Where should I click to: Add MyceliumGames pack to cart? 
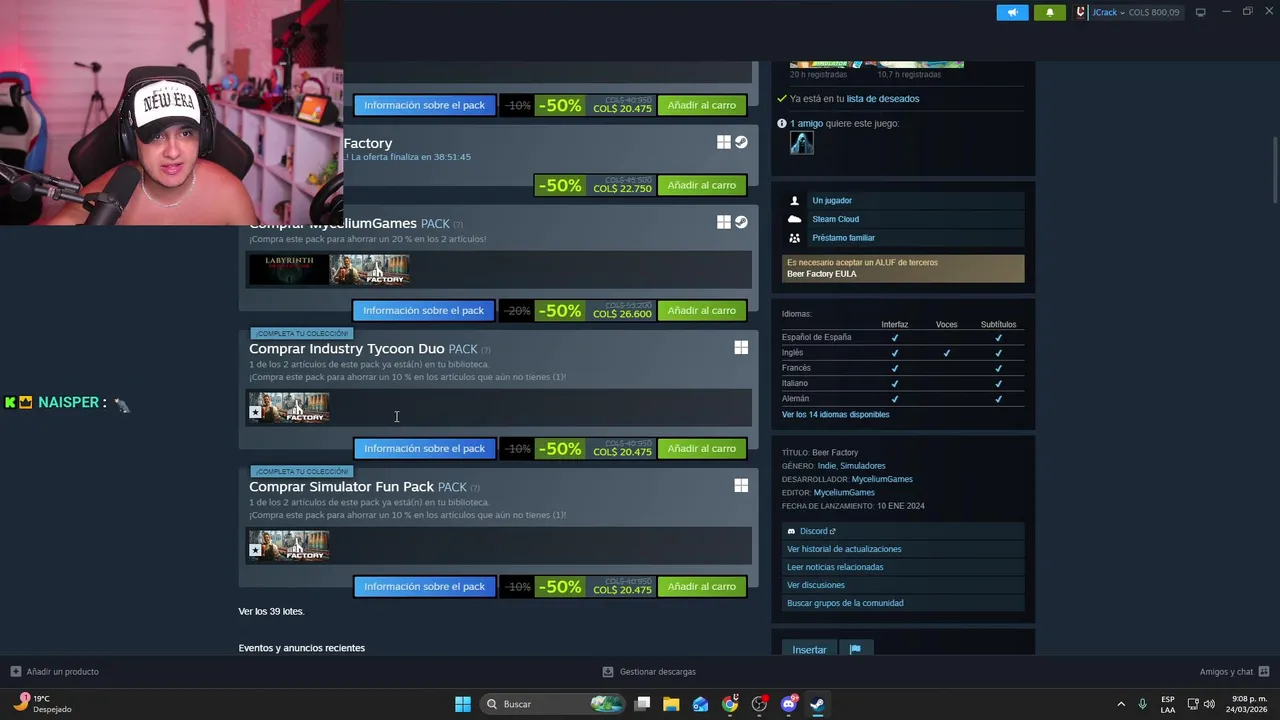(702, 311)
